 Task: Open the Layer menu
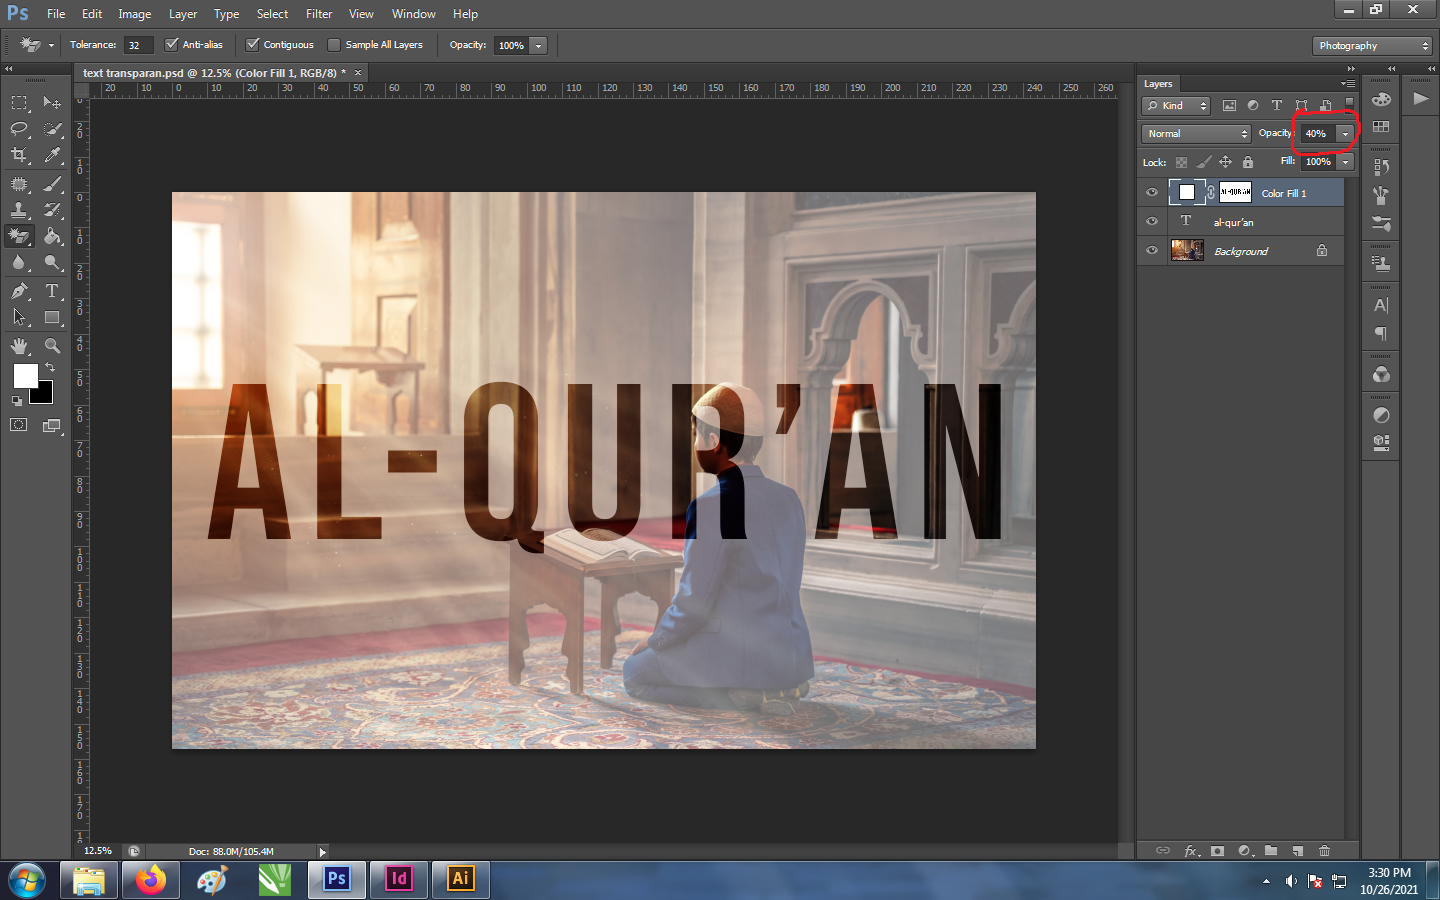(182, 14)
